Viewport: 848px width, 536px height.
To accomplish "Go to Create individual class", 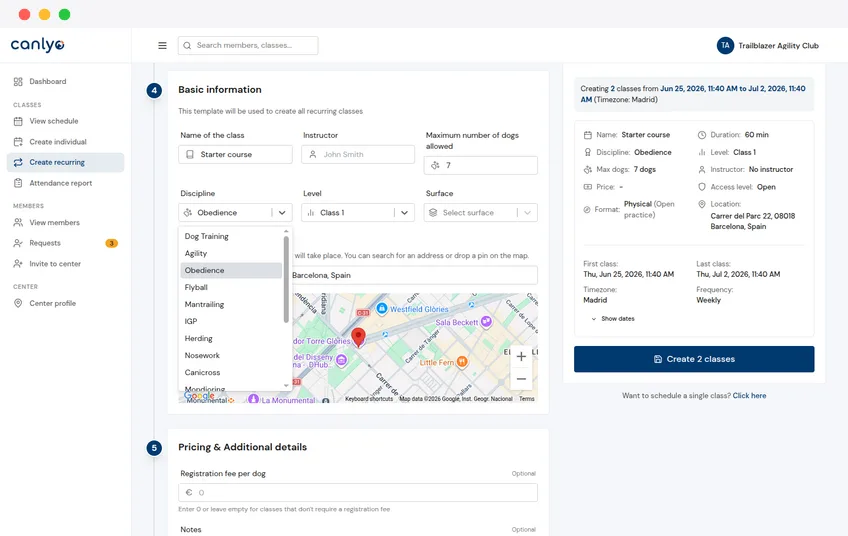I will coord(57,142).
